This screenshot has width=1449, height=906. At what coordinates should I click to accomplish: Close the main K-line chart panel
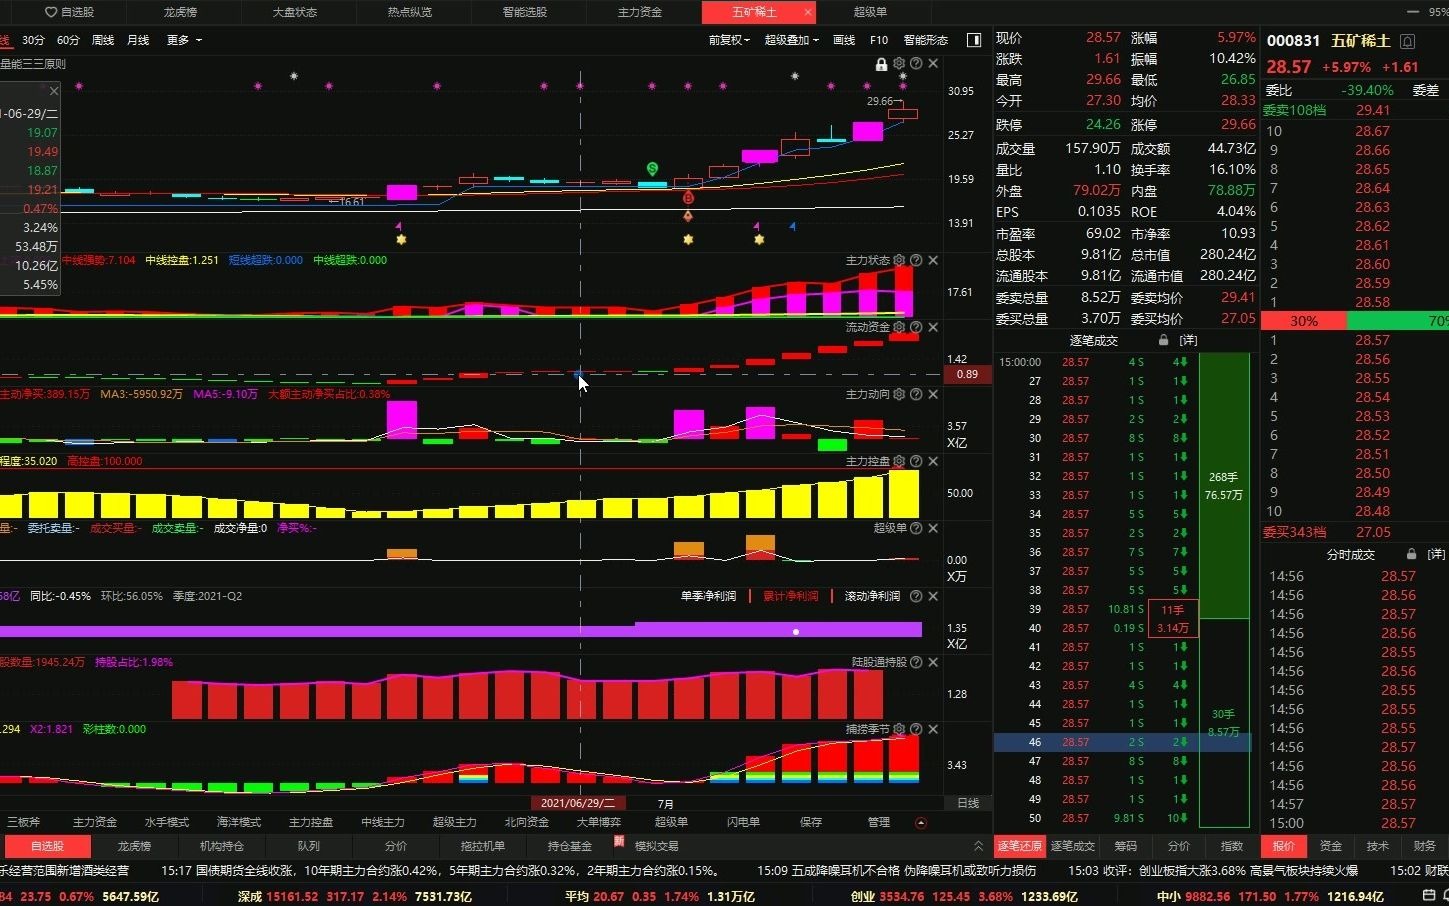coord(933,64)
